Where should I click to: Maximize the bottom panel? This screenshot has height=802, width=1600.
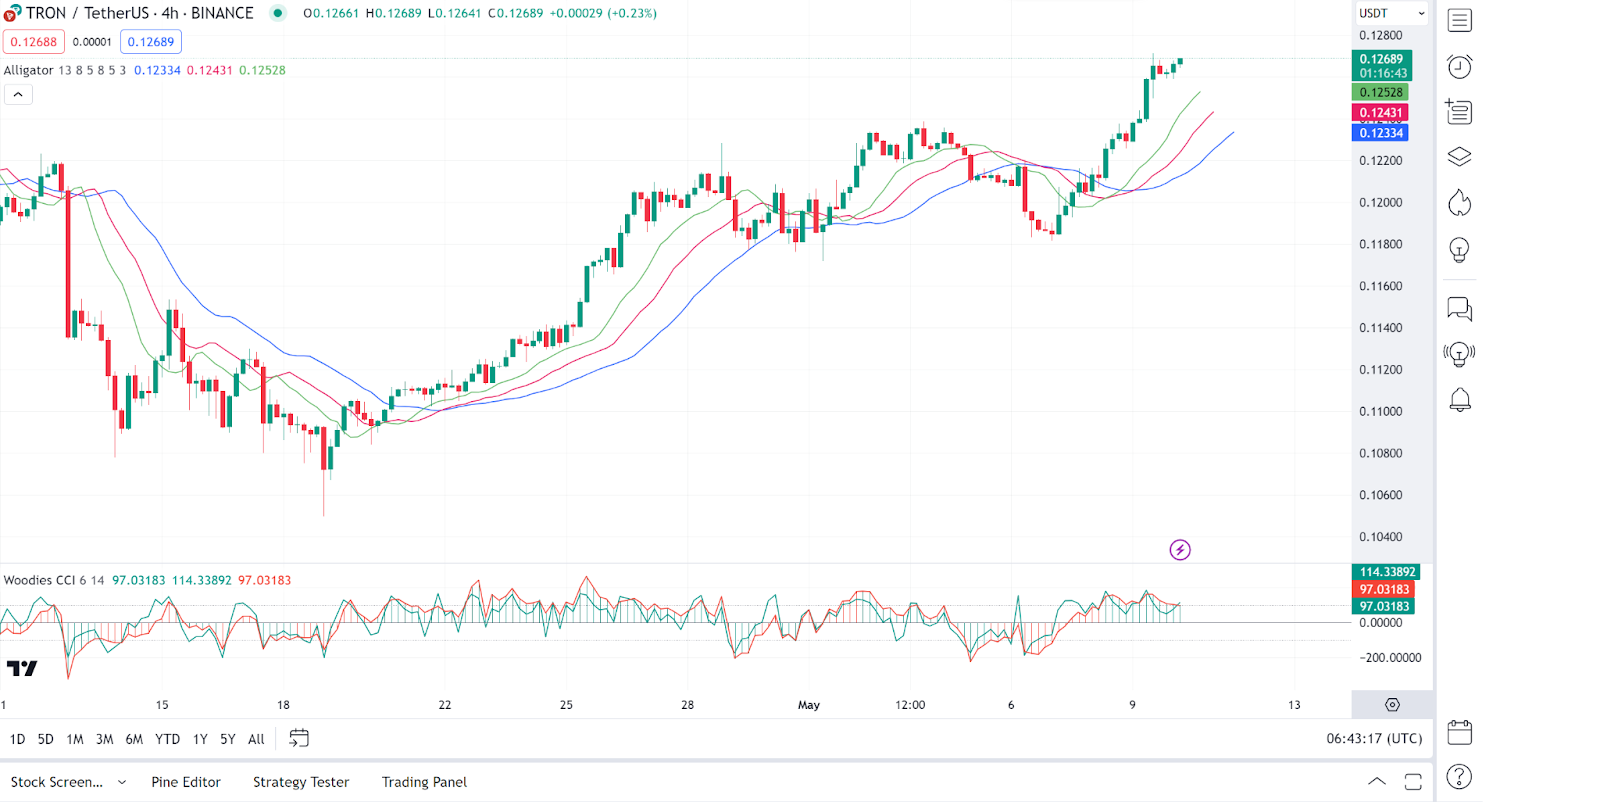pos(1413,782)
